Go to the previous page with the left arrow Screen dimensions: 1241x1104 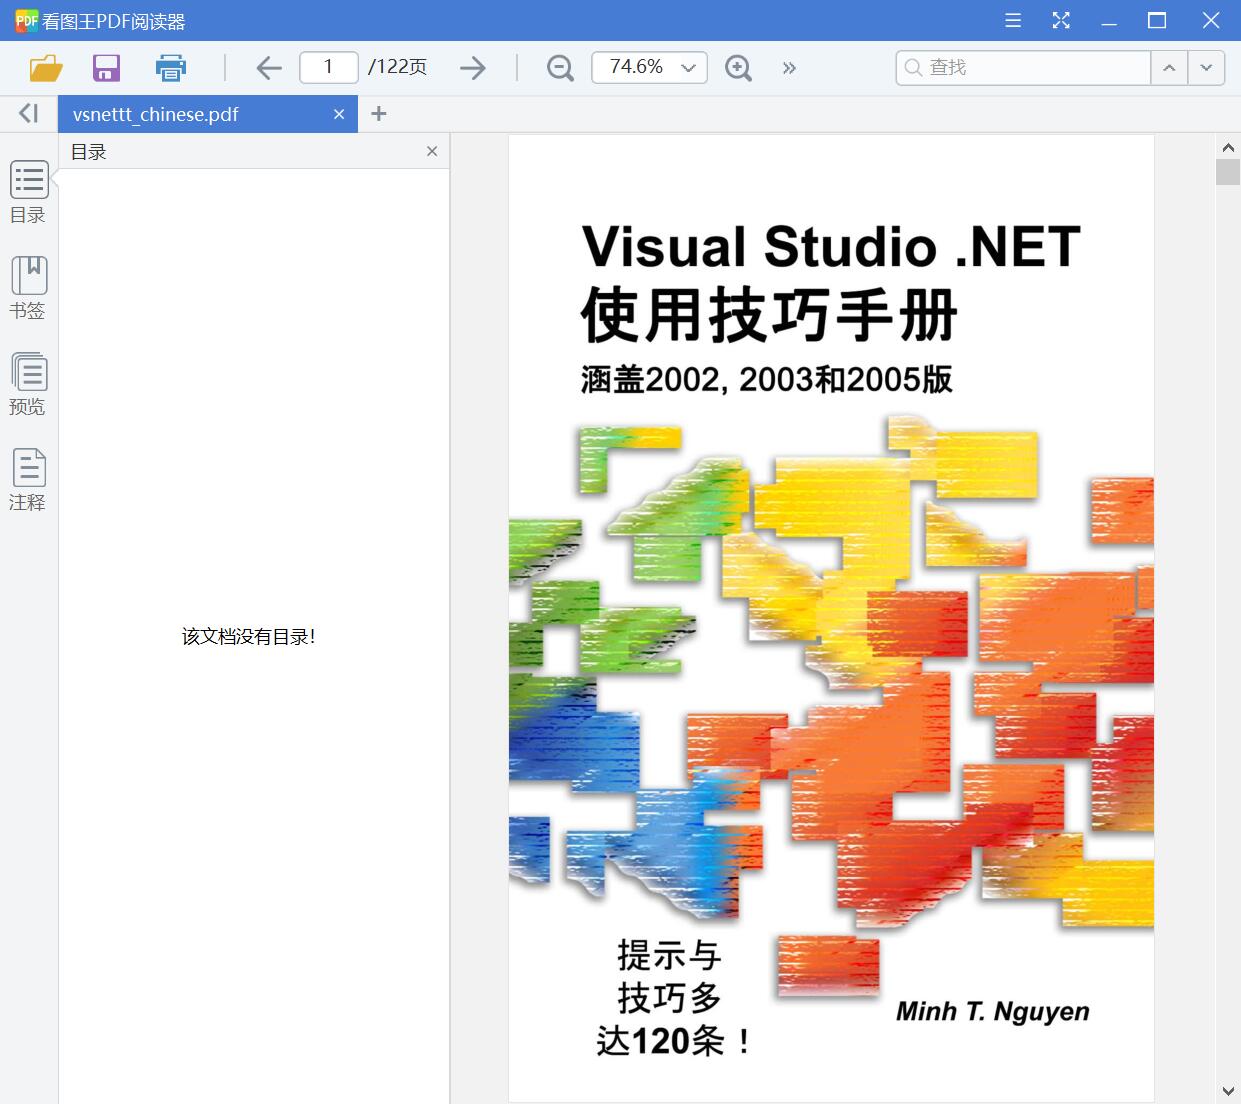point(268,67)
